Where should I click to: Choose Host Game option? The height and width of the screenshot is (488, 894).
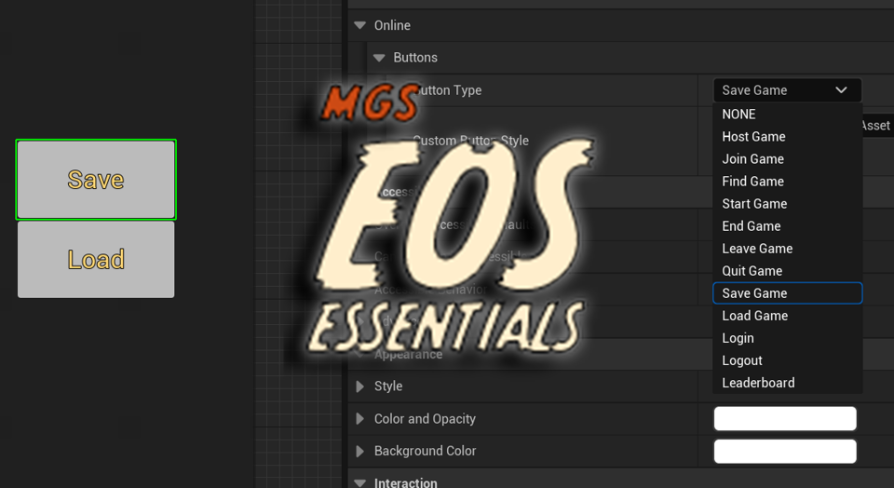787,137
